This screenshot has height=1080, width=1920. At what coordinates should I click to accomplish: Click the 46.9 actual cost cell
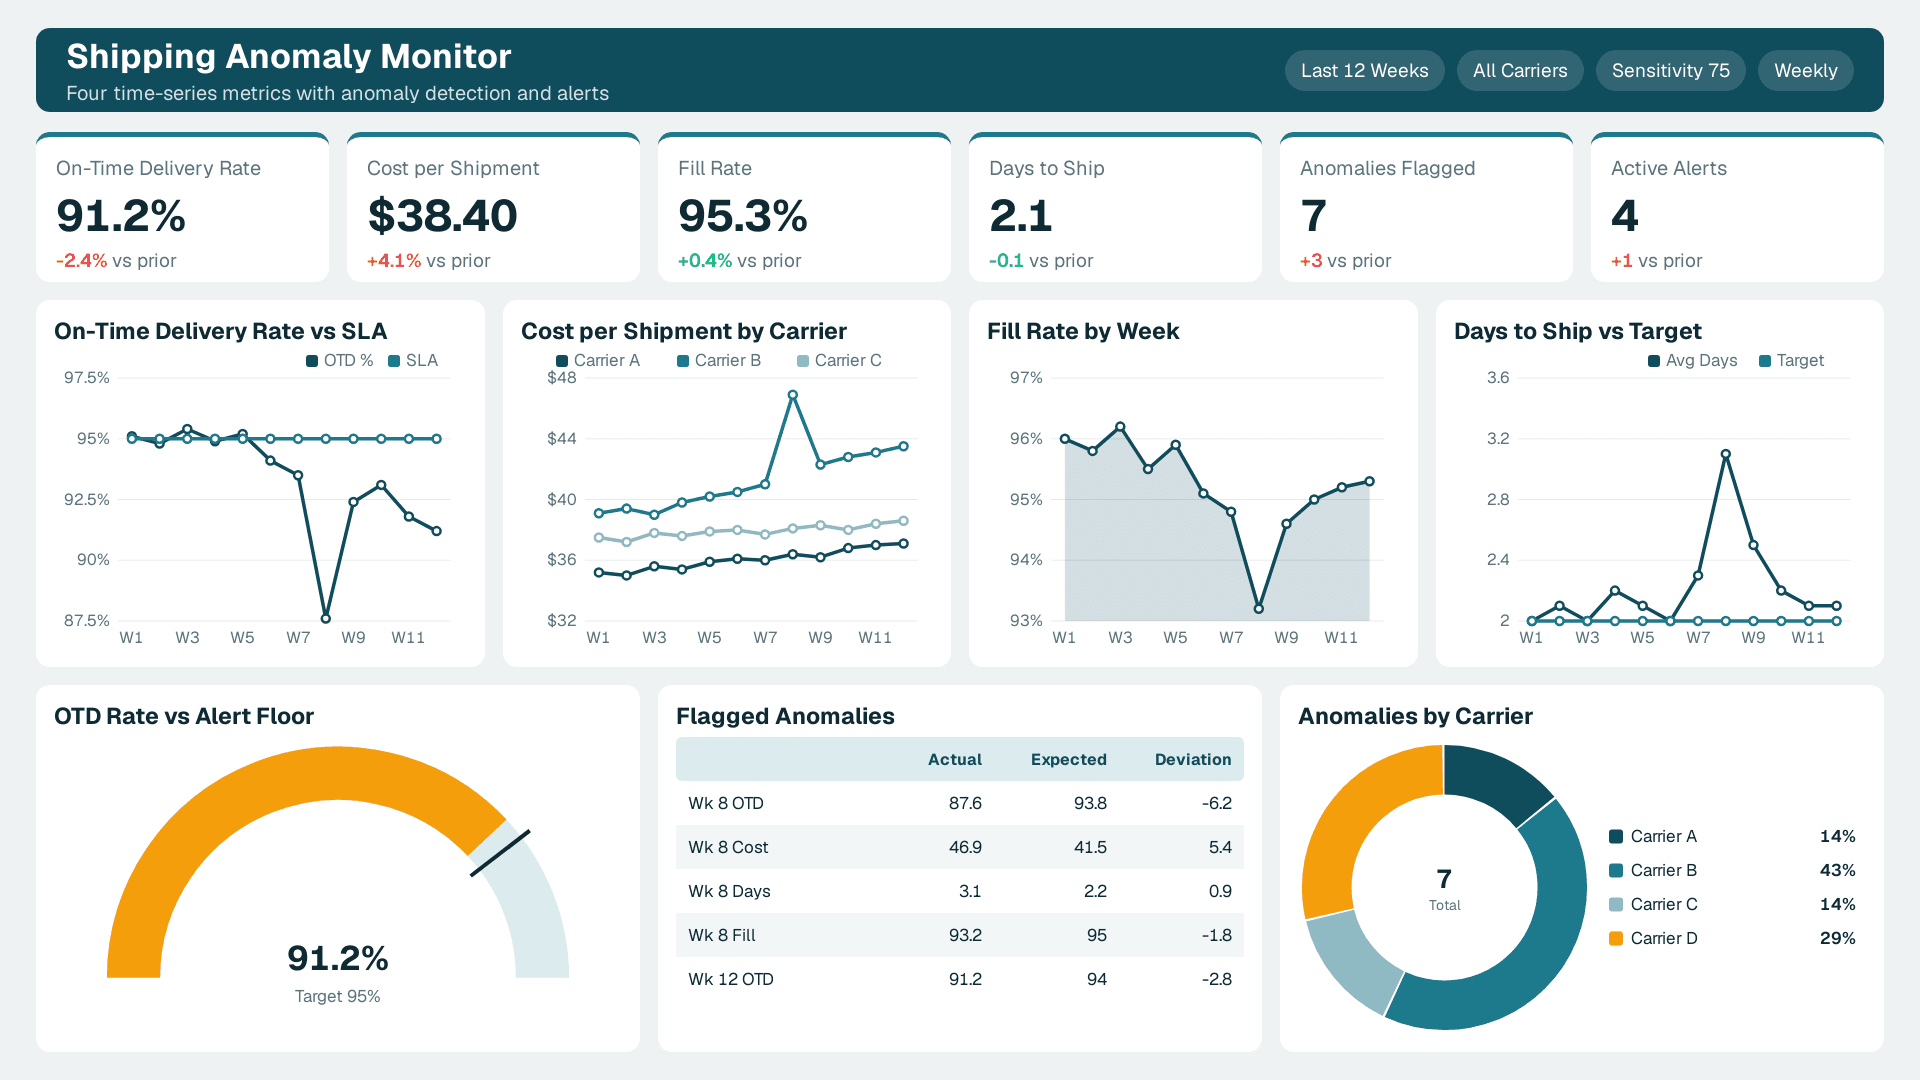click(x=965, y=847)
